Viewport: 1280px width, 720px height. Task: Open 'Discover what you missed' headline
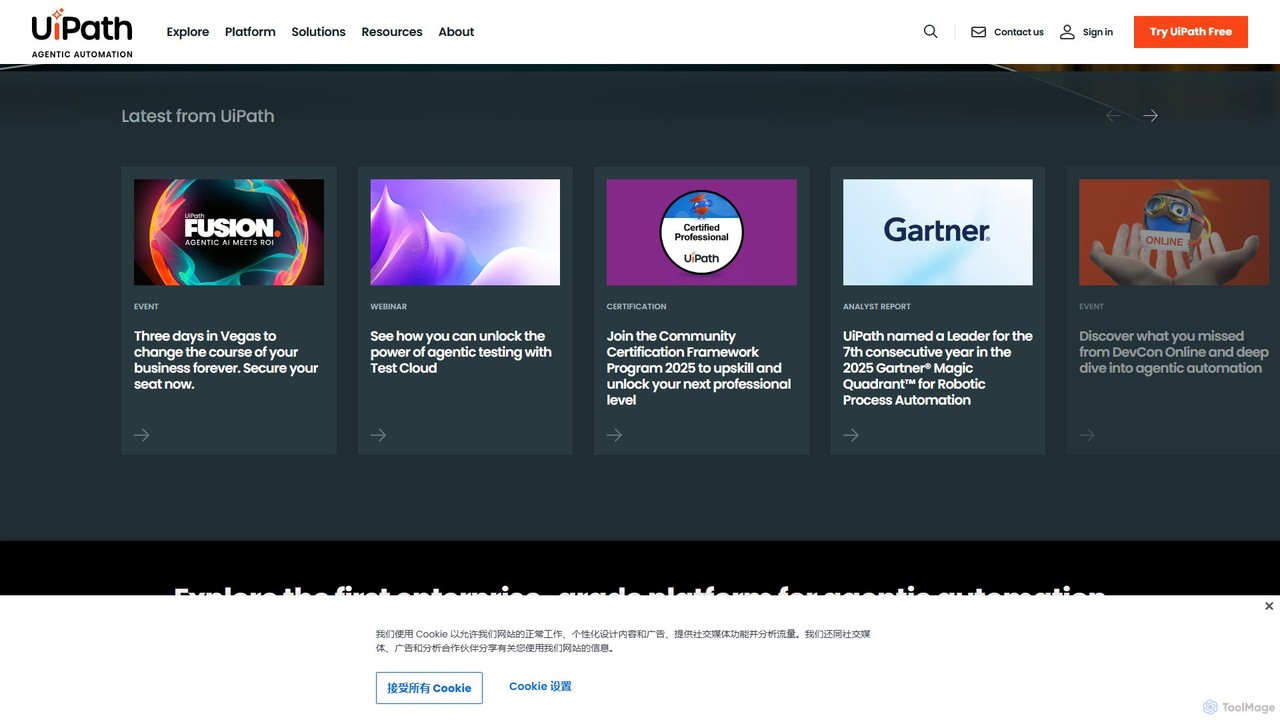(1174, 352)
